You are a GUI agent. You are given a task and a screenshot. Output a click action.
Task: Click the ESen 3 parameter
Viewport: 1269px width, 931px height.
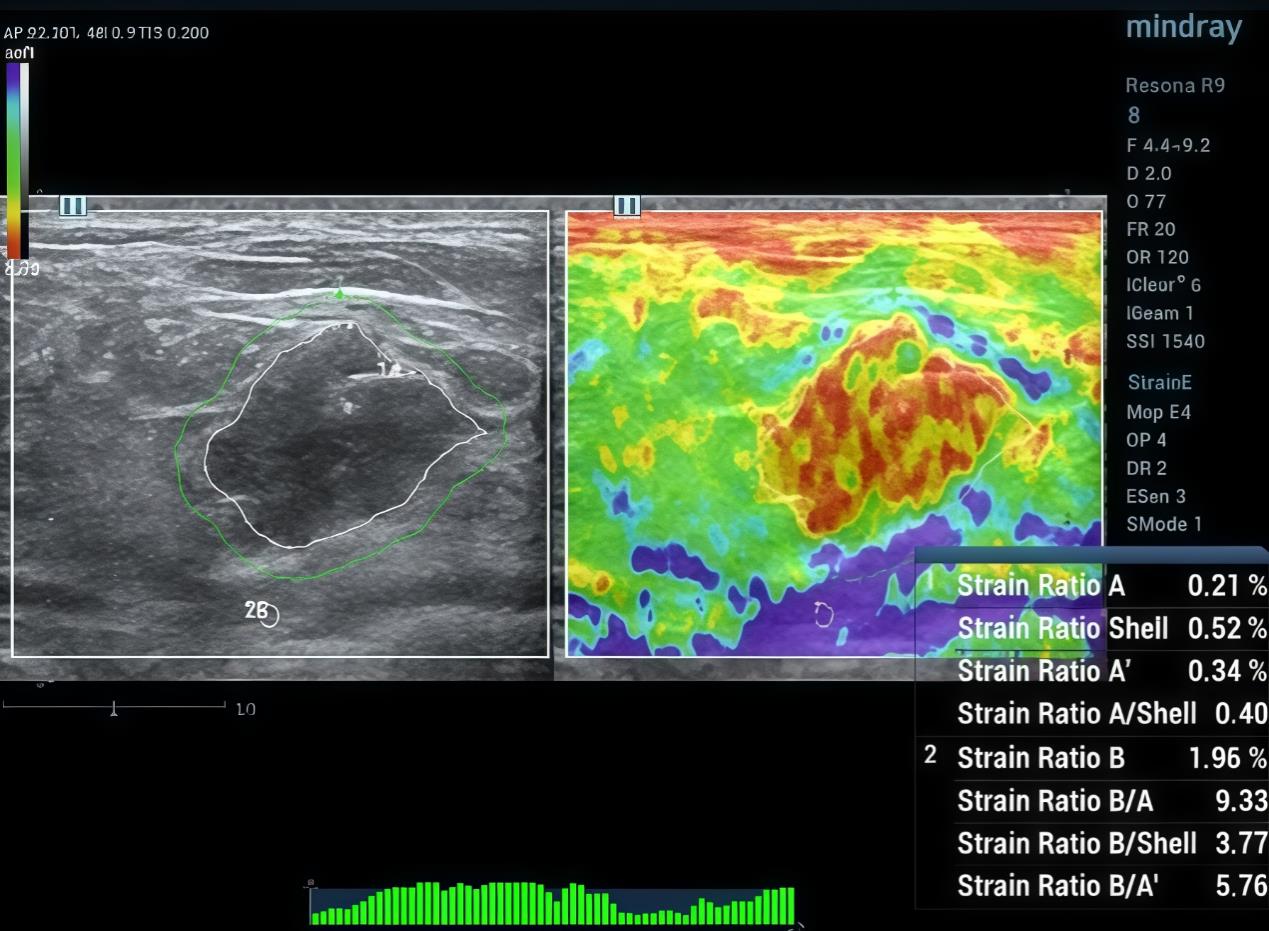pyautogui.click(x=1156, y=496)
